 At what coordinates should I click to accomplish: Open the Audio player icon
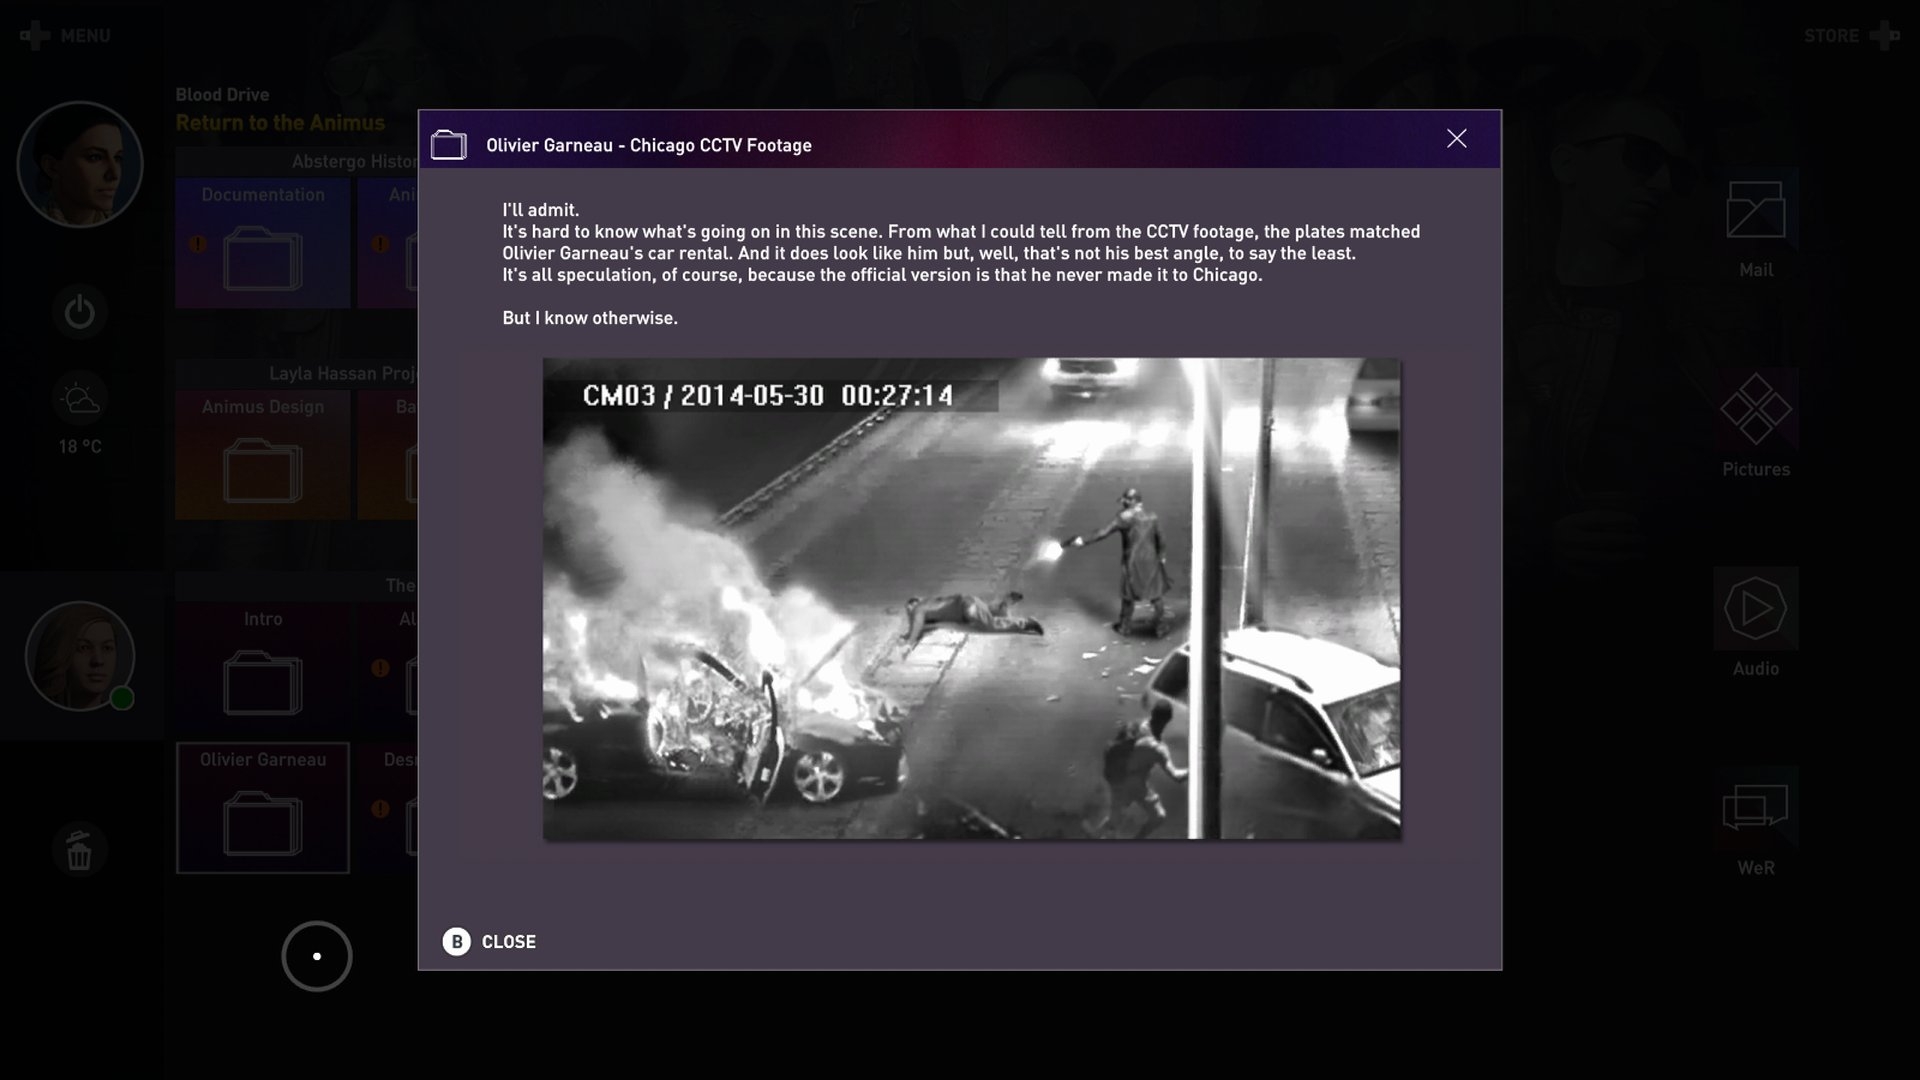pyautogui.click(x=1757, y=609)
